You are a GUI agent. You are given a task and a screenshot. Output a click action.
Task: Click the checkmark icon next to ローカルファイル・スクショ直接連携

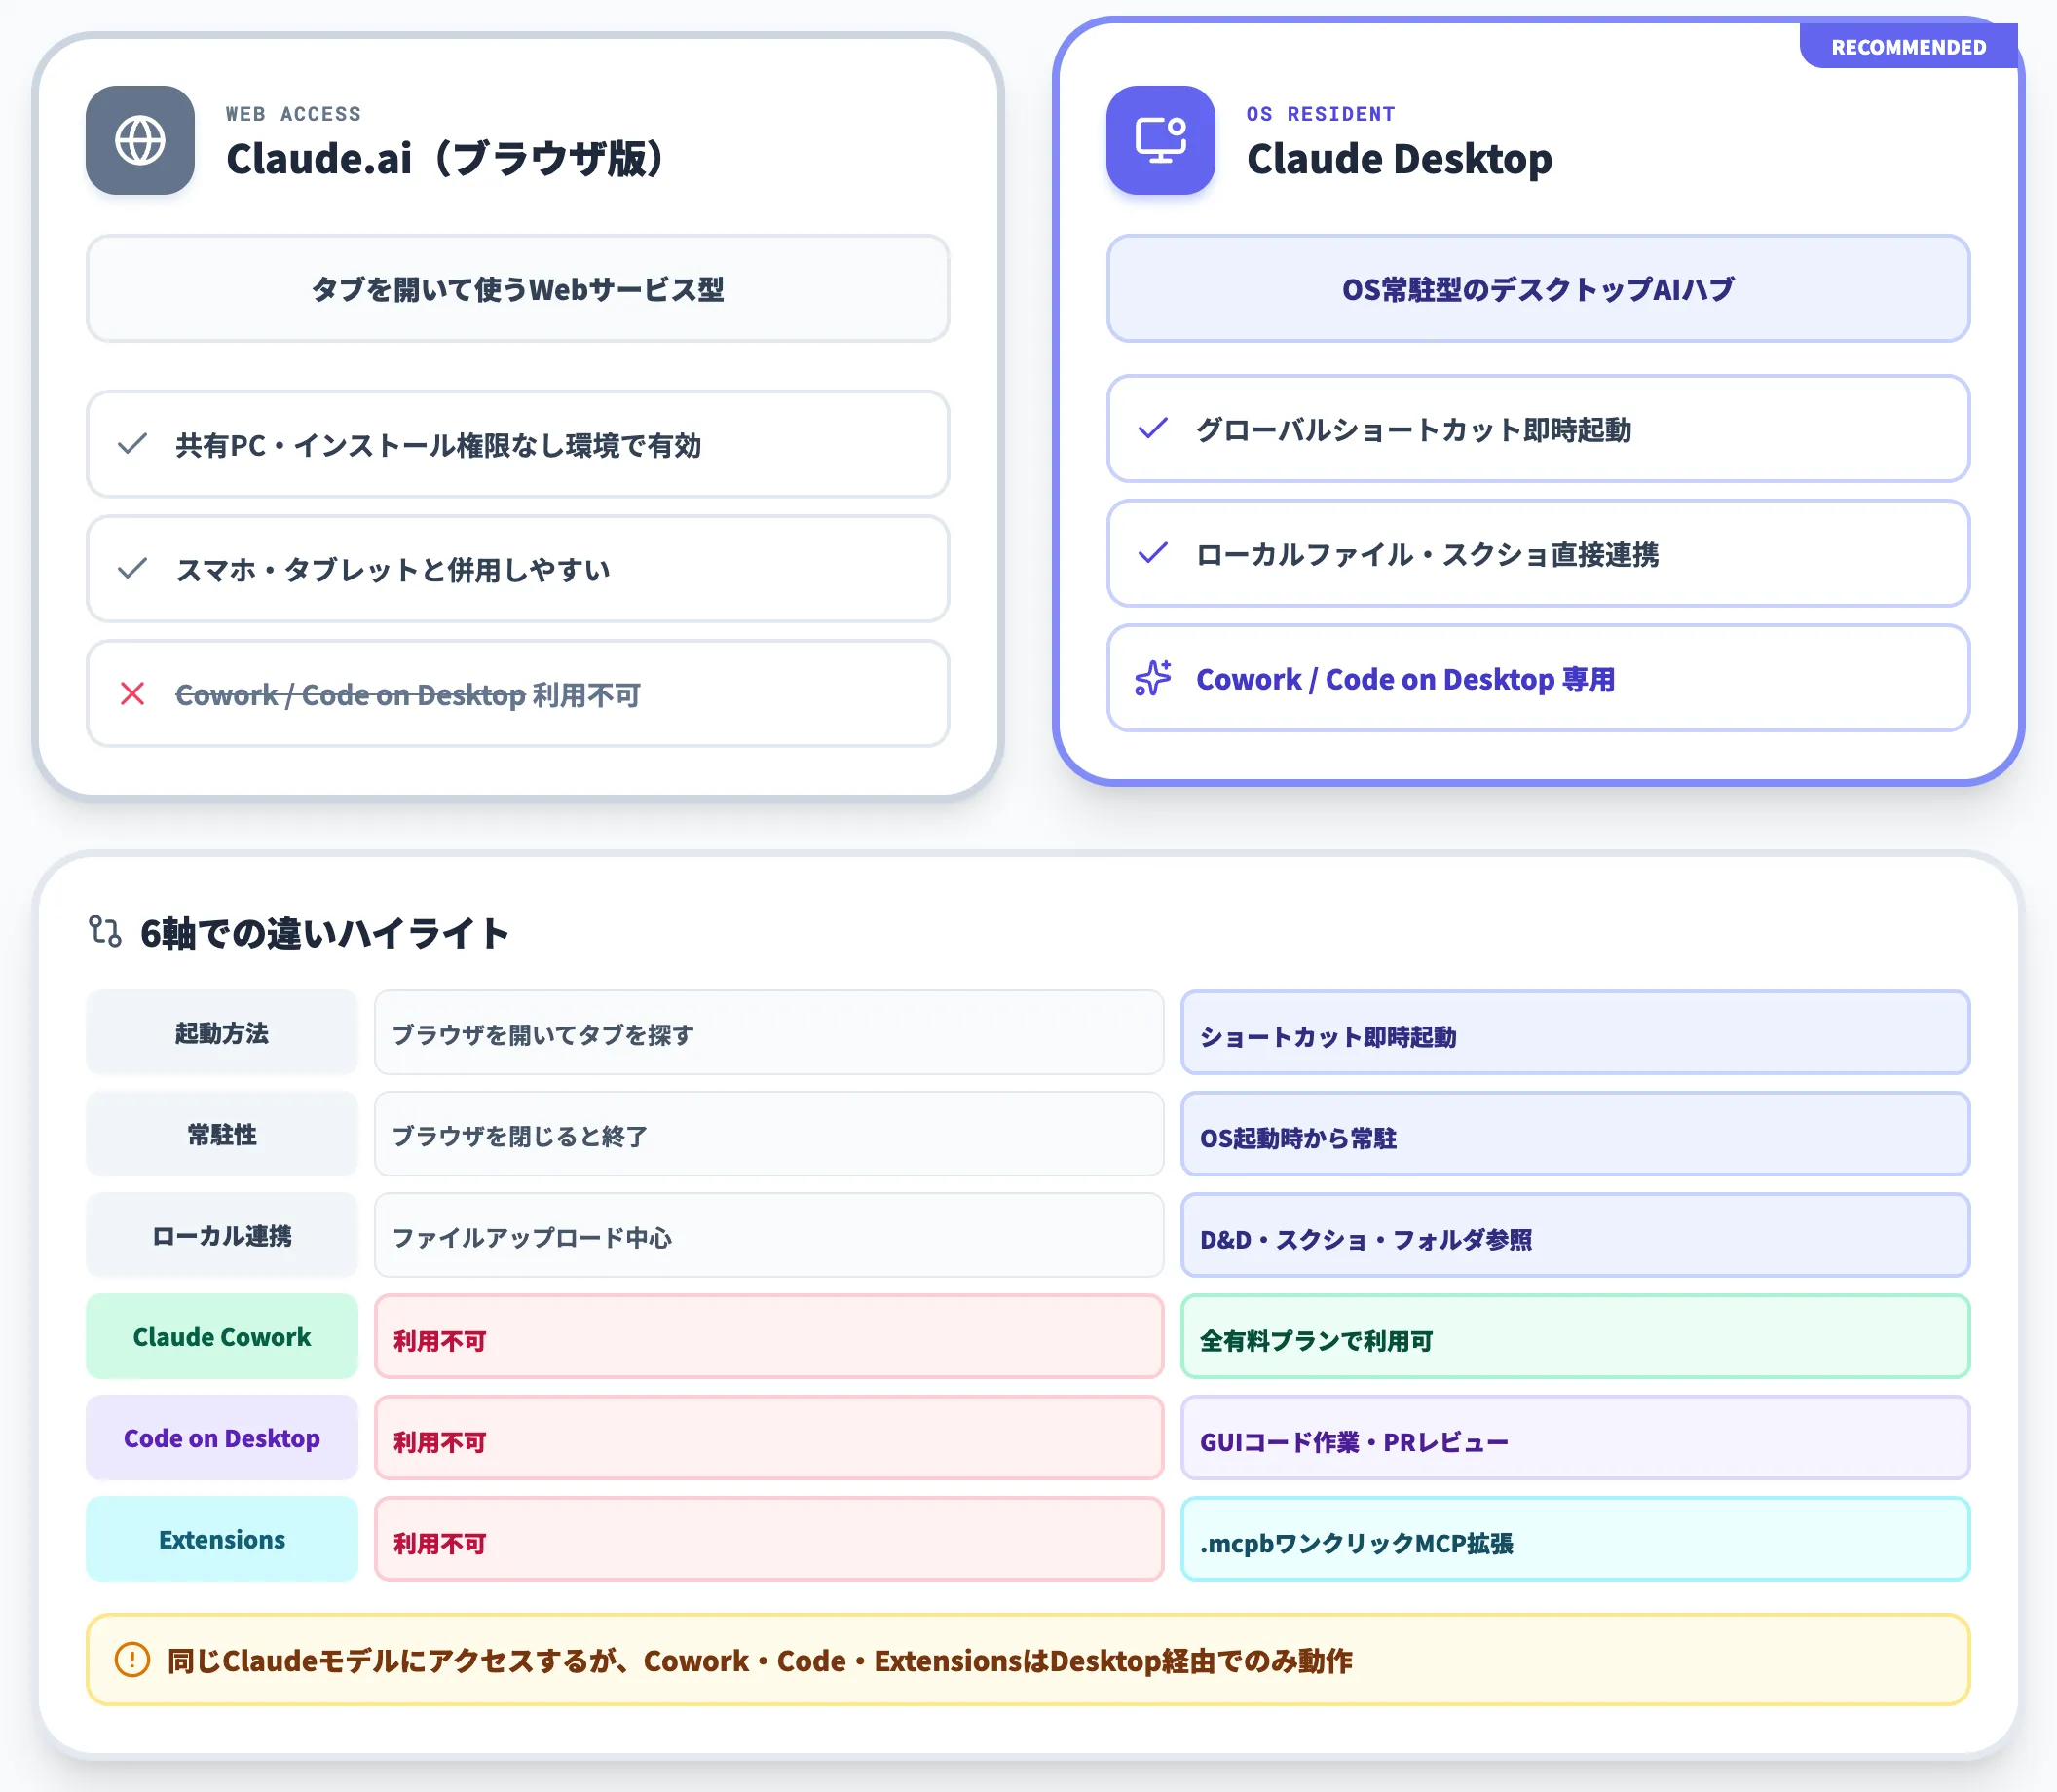point(1153,553)
